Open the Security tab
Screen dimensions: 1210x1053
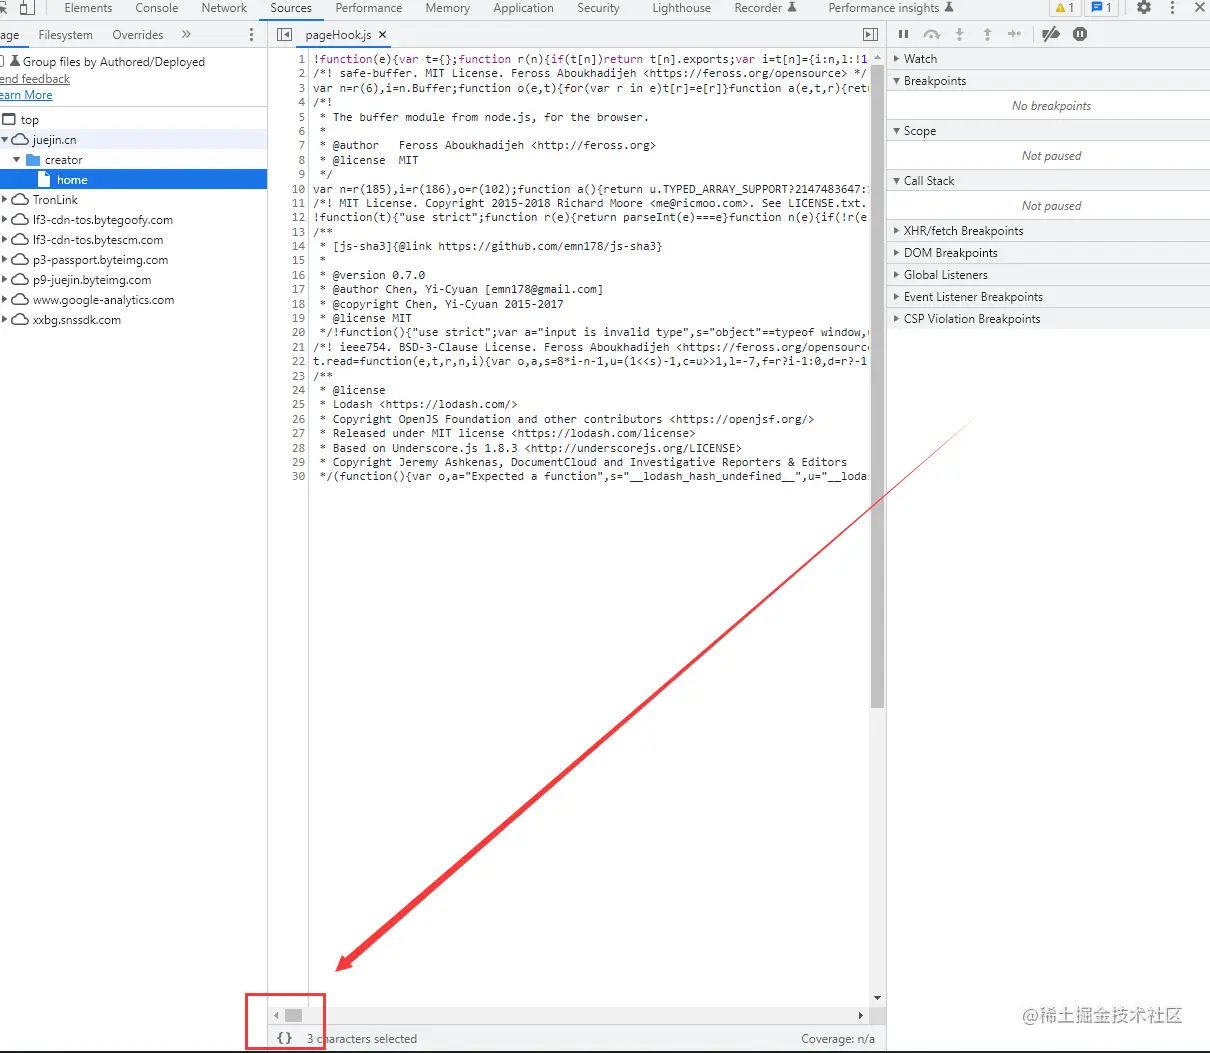click(x=598, y=8)
